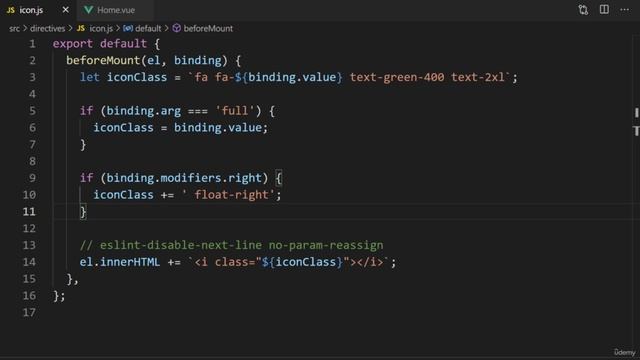Click the ' float-right' string on line 10
This screenshot has height=360, width=640.
[228, 195]
